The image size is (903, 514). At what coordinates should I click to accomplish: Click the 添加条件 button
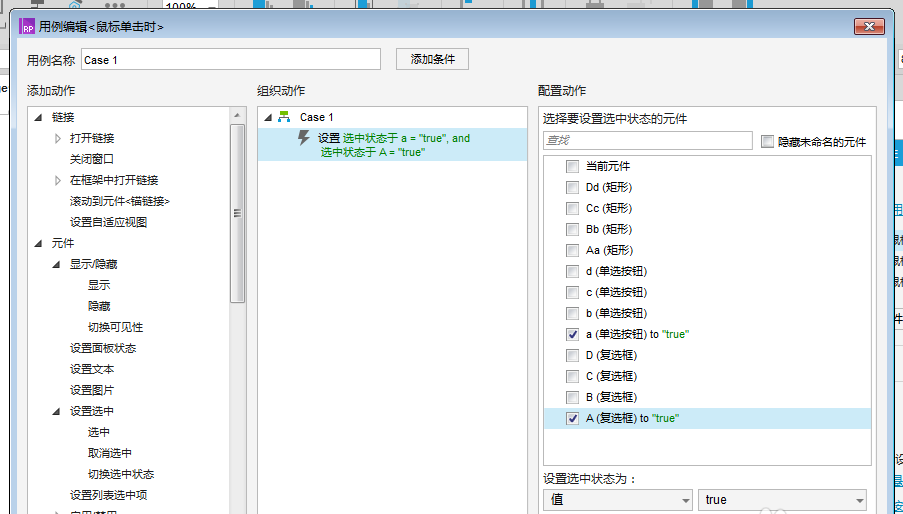[432, 60]
